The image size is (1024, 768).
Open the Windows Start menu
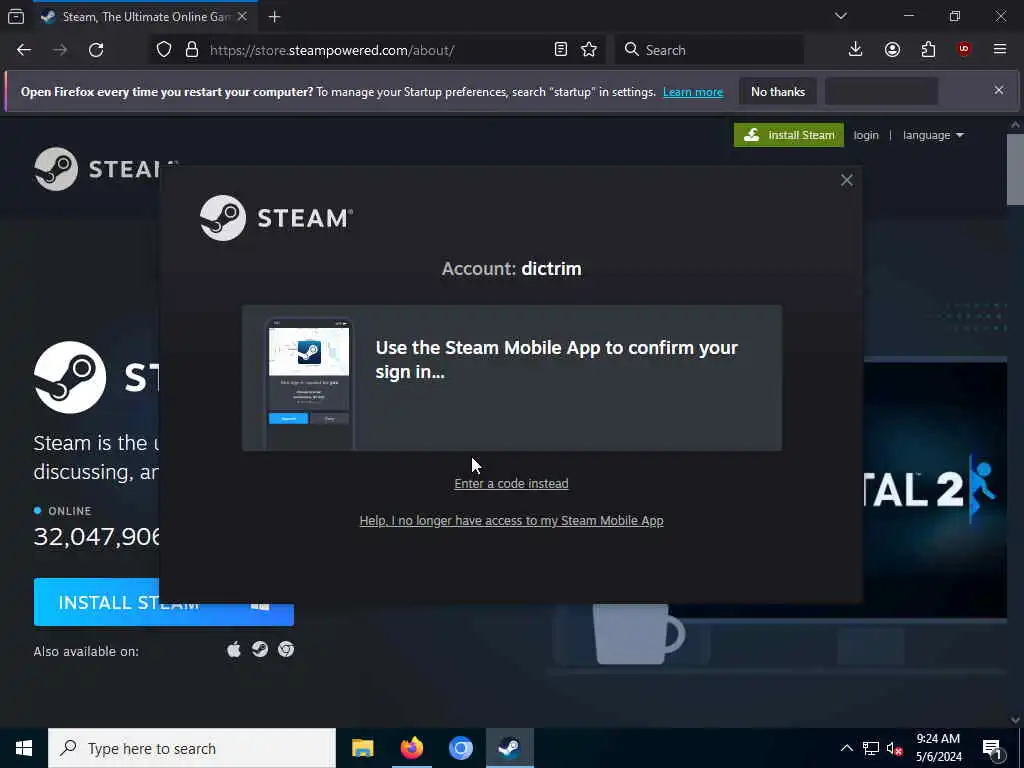(24, 748)
